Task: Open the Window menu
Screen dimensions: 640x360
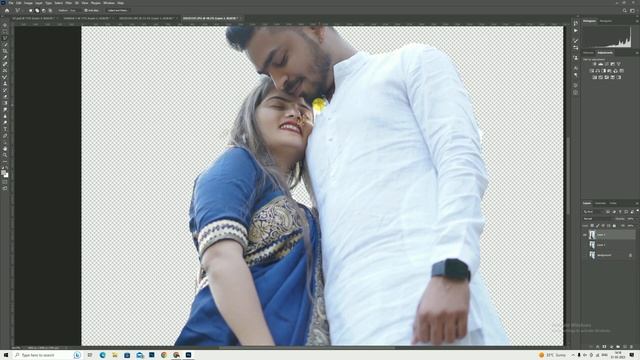Action: (x=109, y=3)
